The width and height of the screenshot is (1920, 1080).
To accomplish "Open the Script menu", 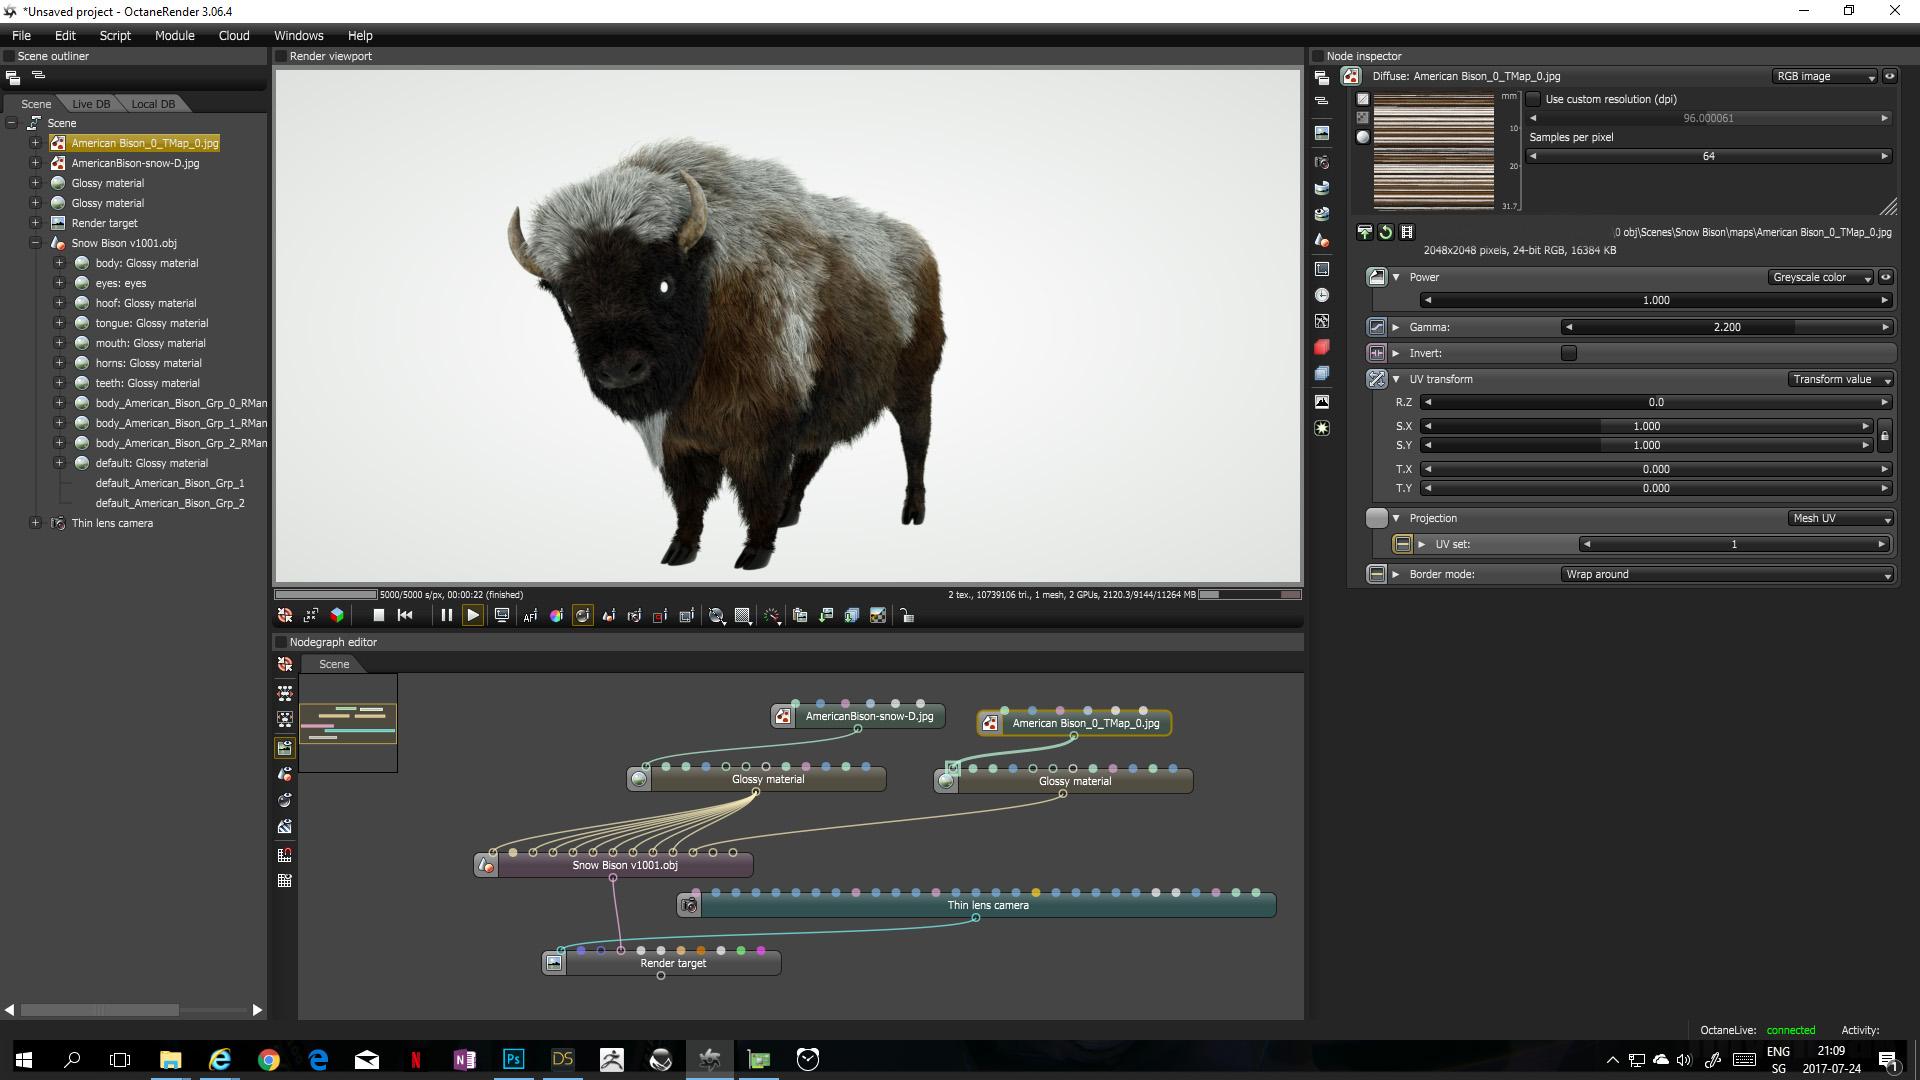I will 115,35.
